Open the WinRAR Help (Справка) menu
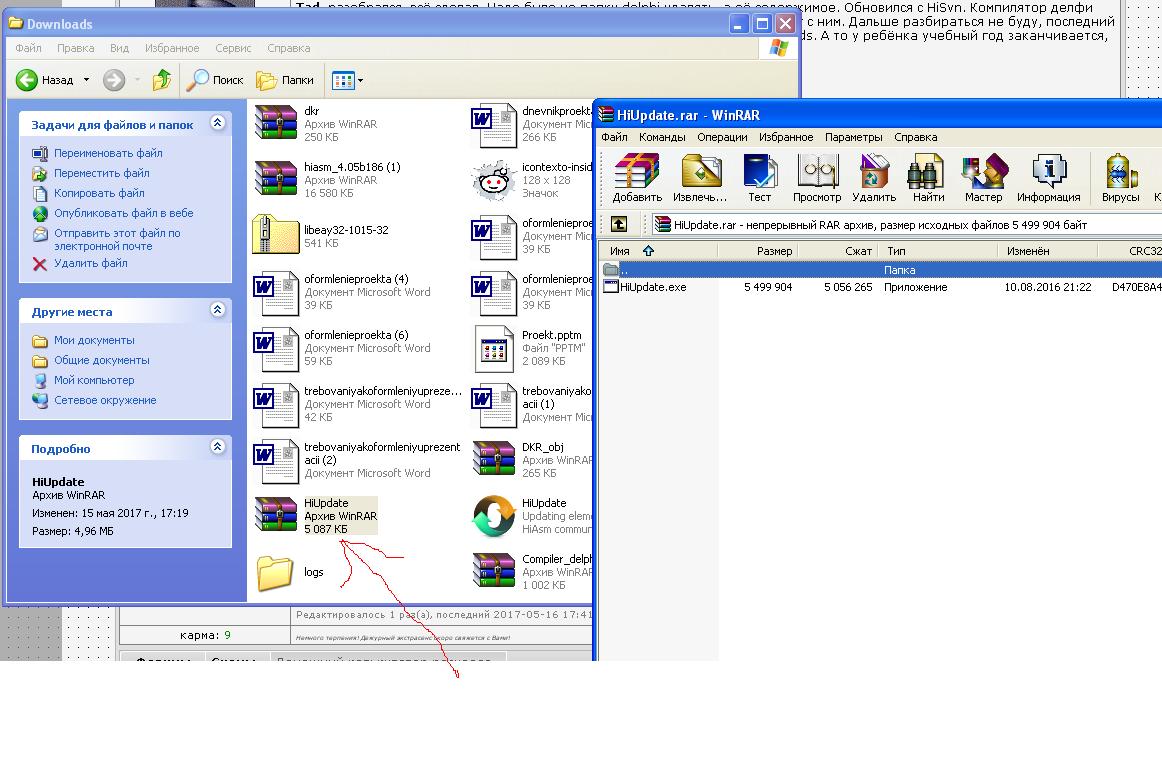Image resolution: width=1162 pixels, height=784 pixels. pos(915,137)
